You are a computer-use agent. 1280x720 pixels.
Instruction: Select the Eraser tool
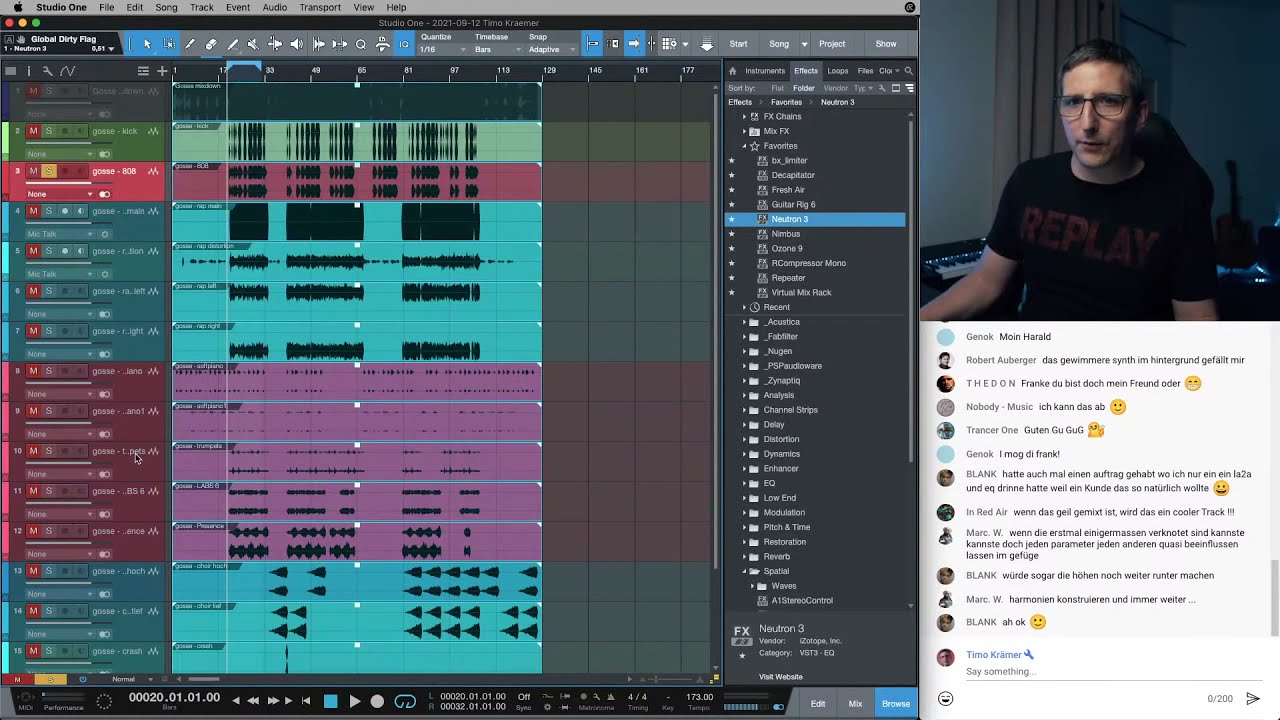pos(211,44)
